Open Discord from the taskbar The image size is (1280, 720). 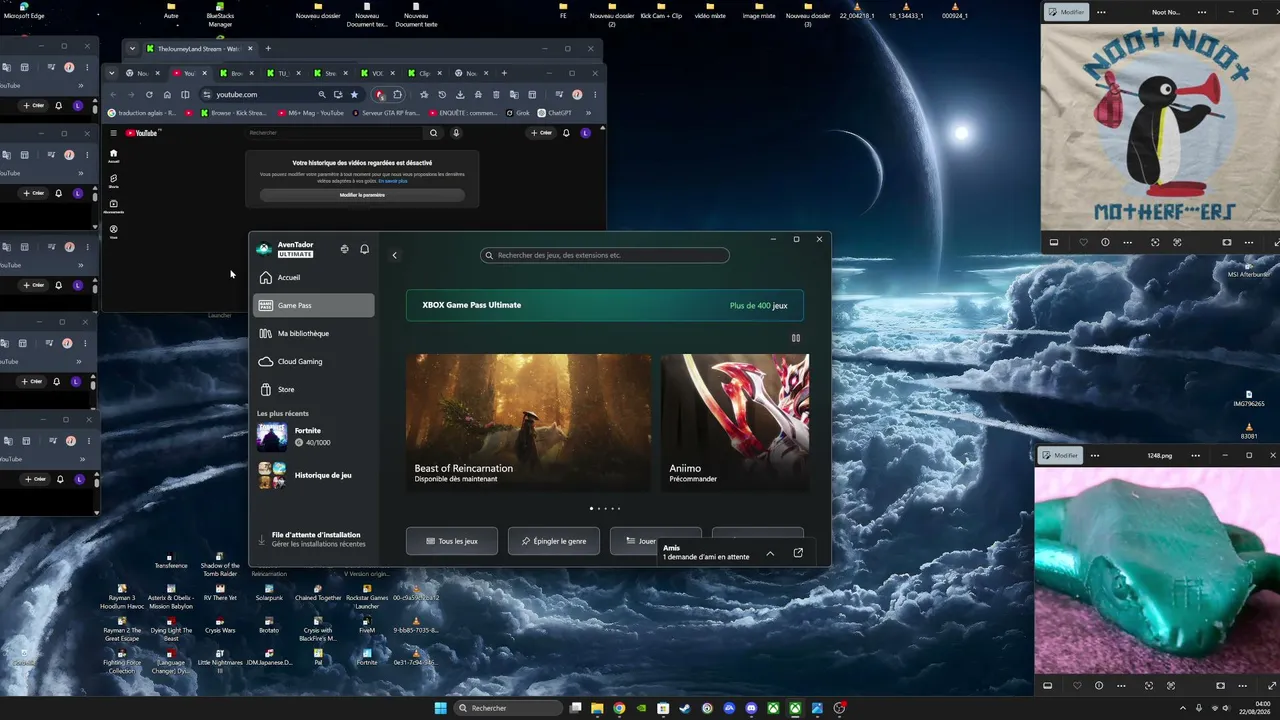[x=751, y=708]
